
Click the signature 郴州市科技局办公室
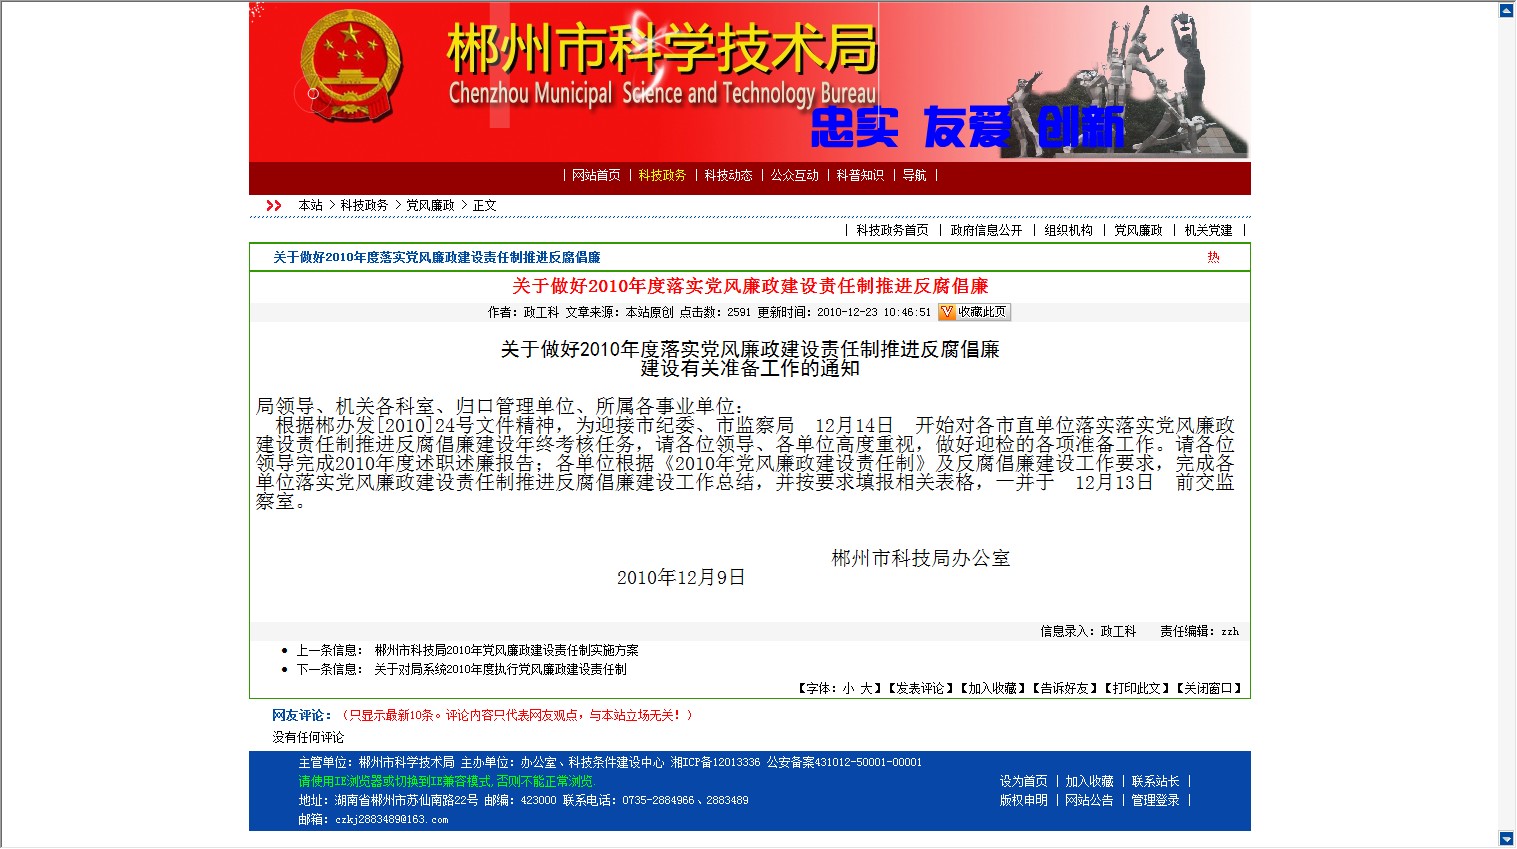click(921, 558)
